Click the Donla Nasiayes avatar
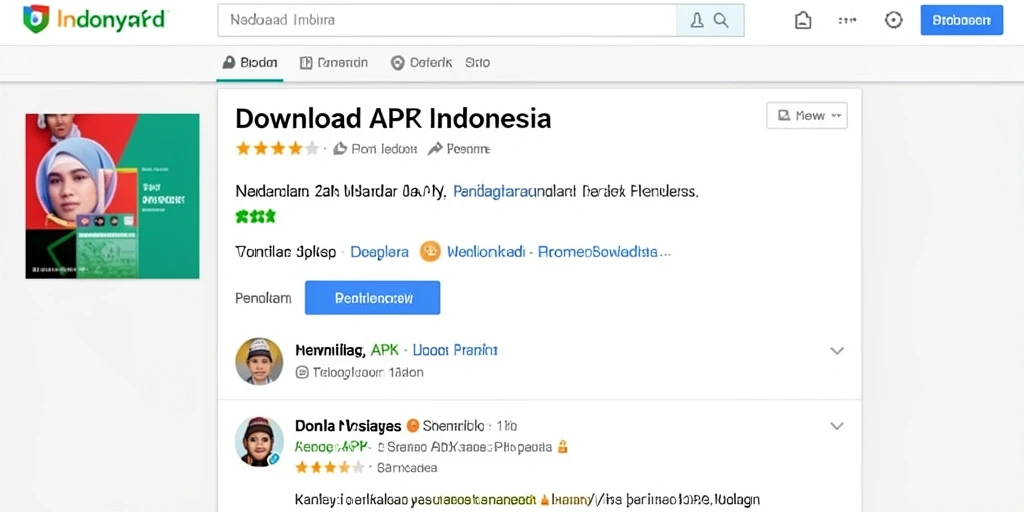1024x512 pixels. [259, 441]
